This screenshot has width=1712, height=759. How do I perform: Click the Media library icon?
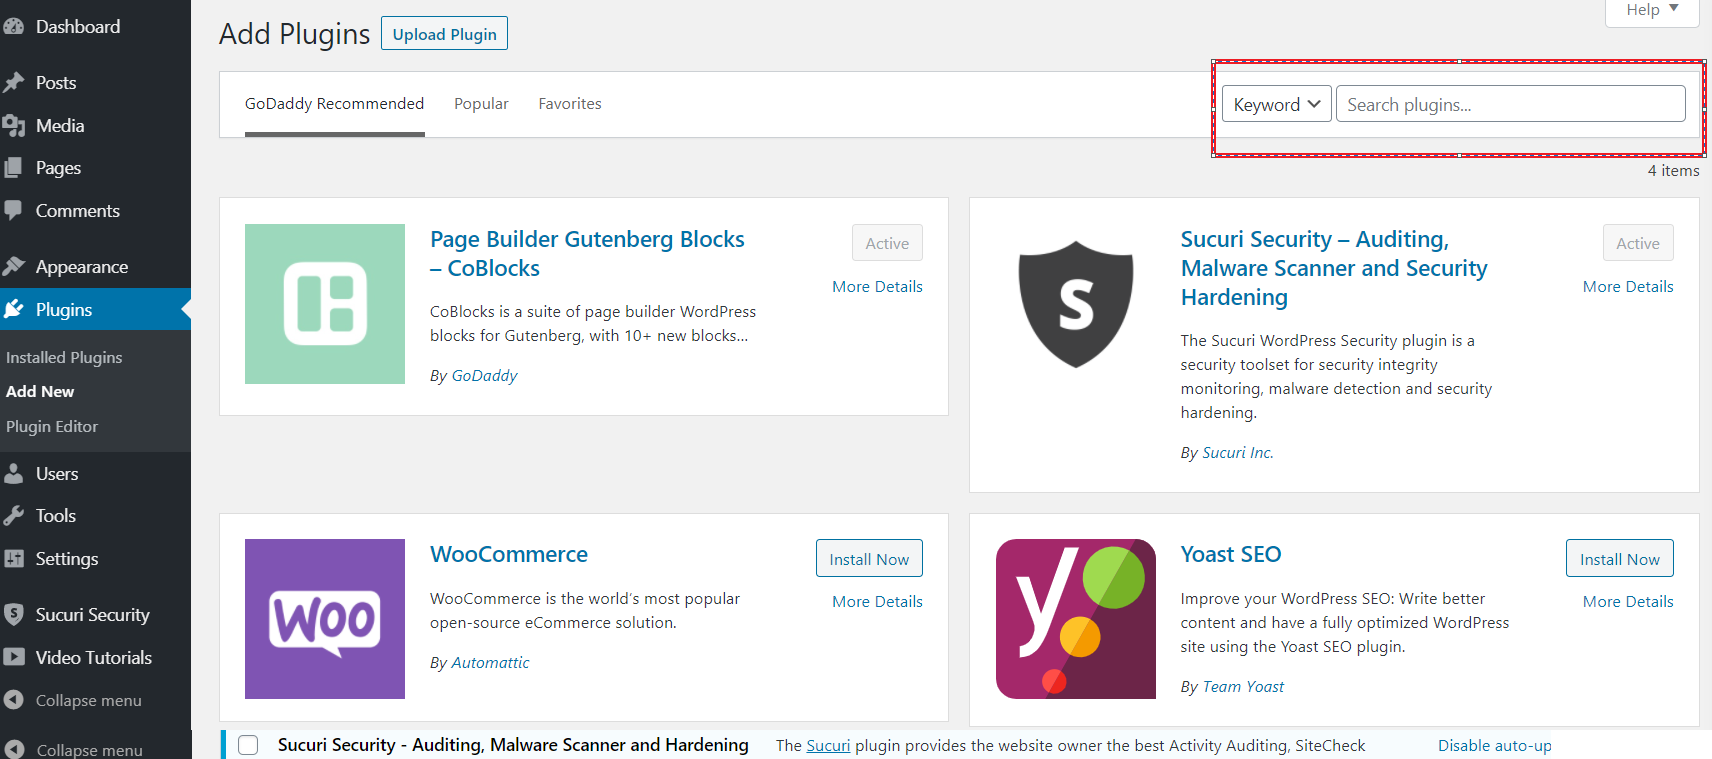[x=13, y=125]
